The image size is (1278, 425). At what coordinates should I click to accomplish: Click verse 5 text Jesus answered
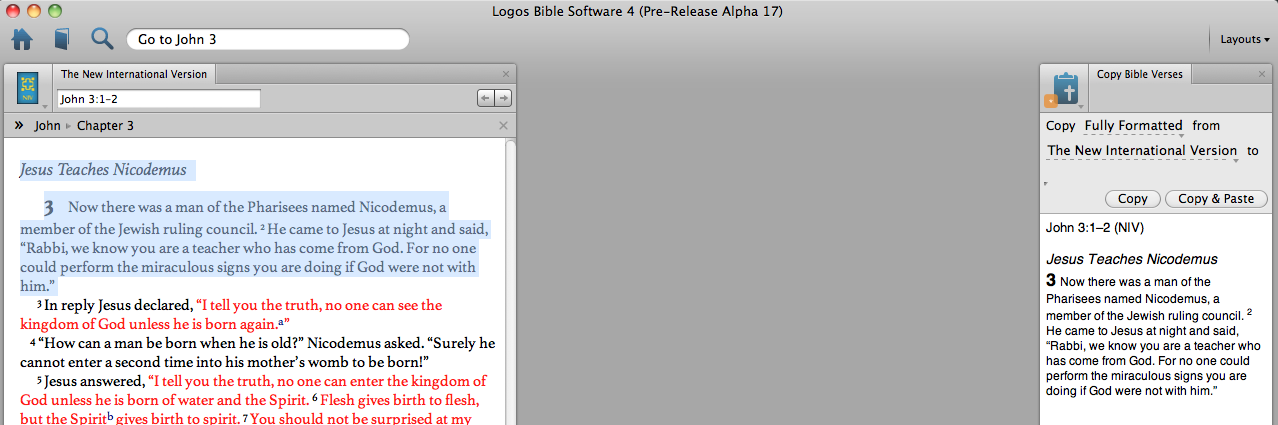(95, 381)
